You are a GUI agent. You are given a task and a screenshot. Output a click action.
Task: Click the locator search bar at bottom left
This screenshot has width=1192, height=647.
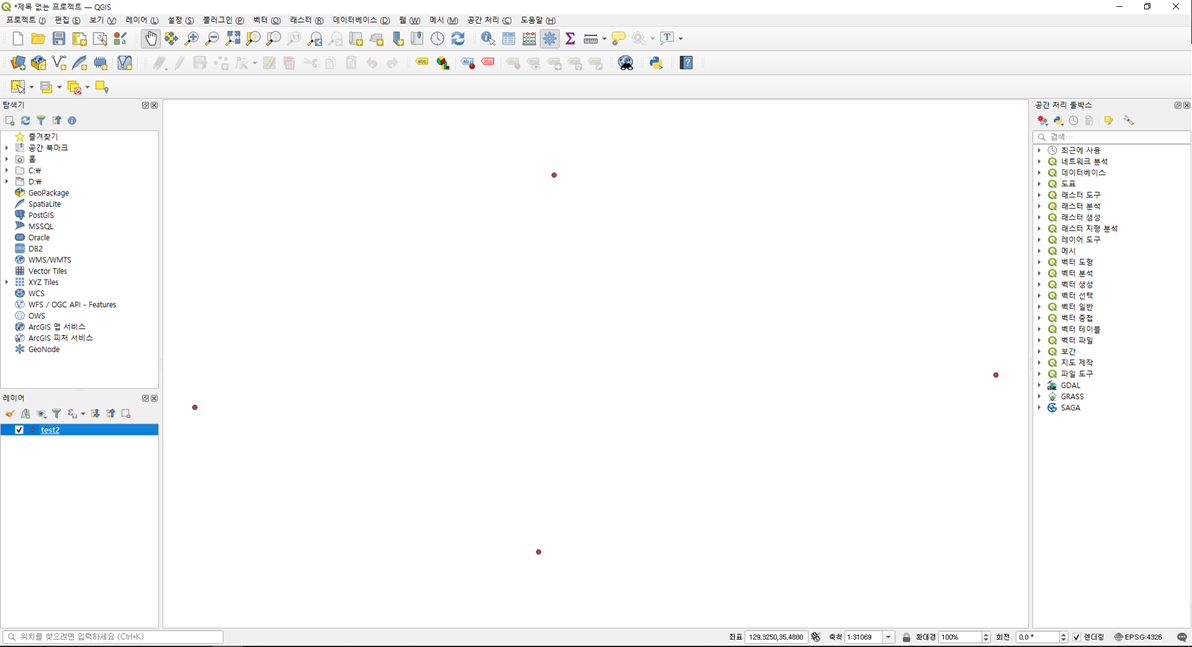tap(113, 637)
